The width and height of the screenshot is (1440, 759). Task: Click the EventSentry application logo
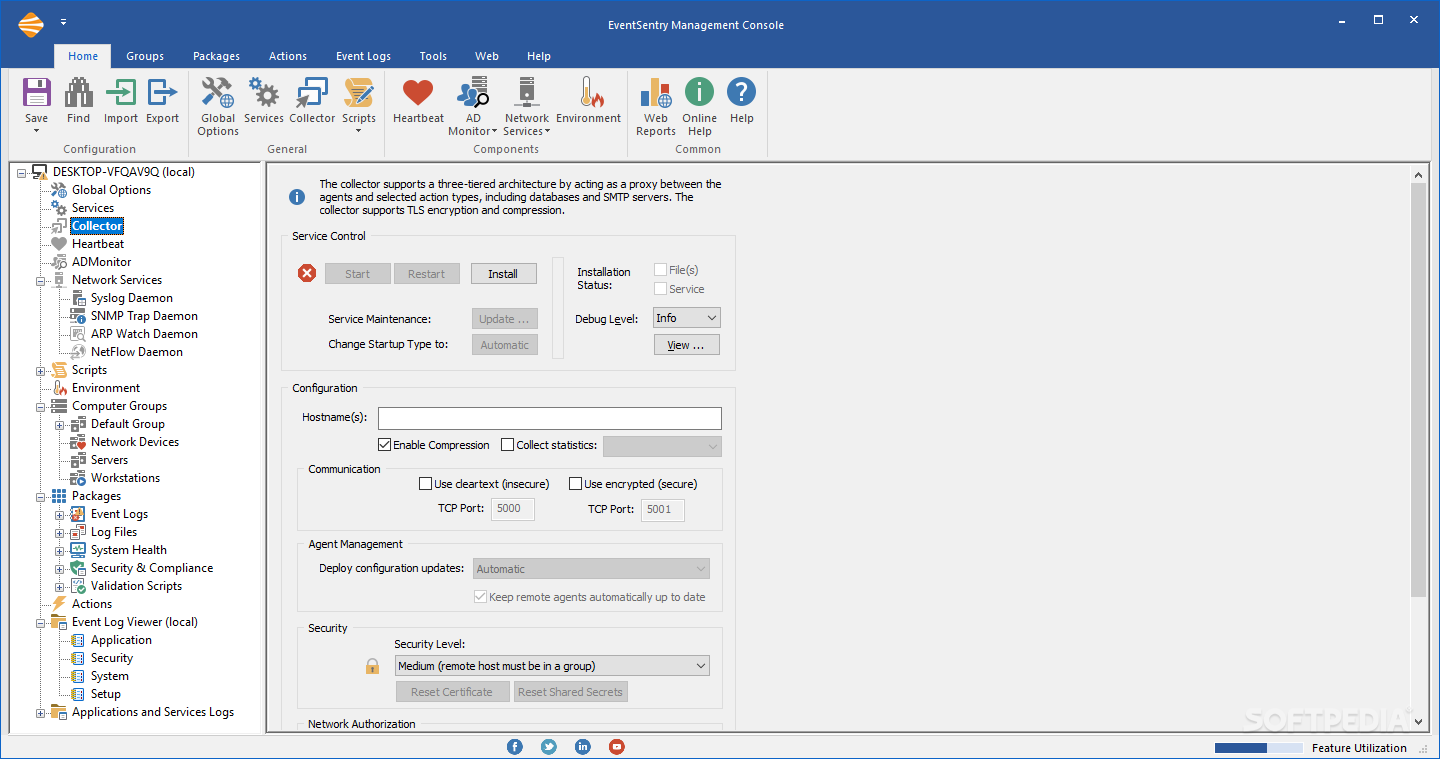pos(31,24)
